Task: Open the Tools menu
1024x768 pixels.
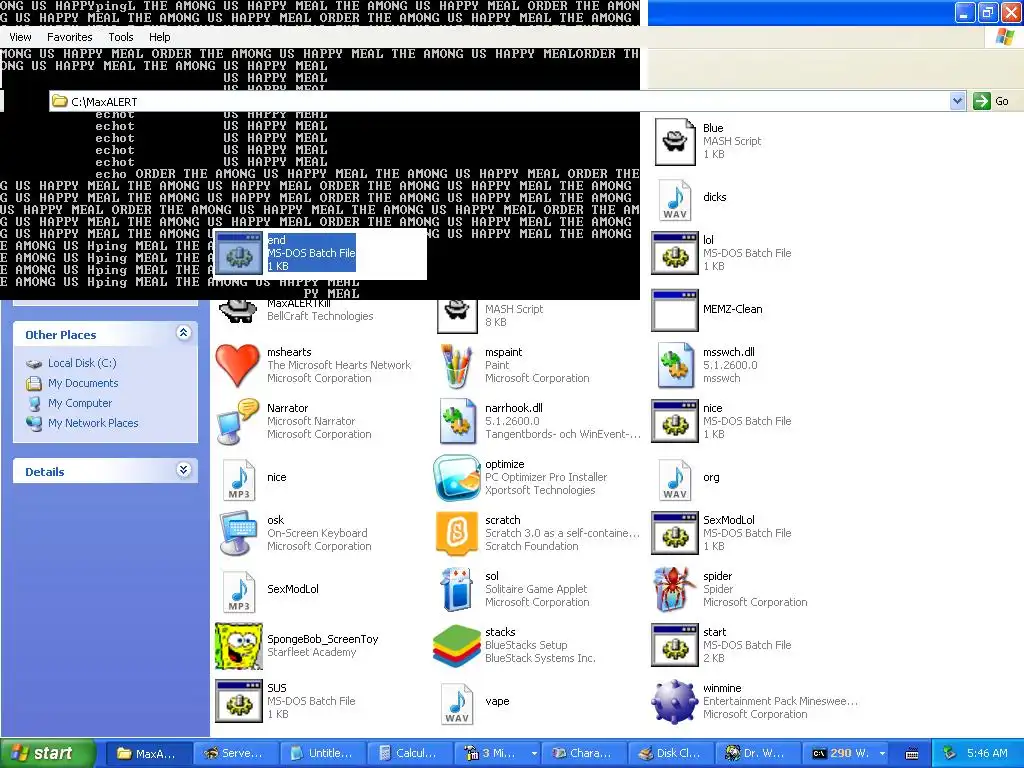Action: (x=121, y=37)
